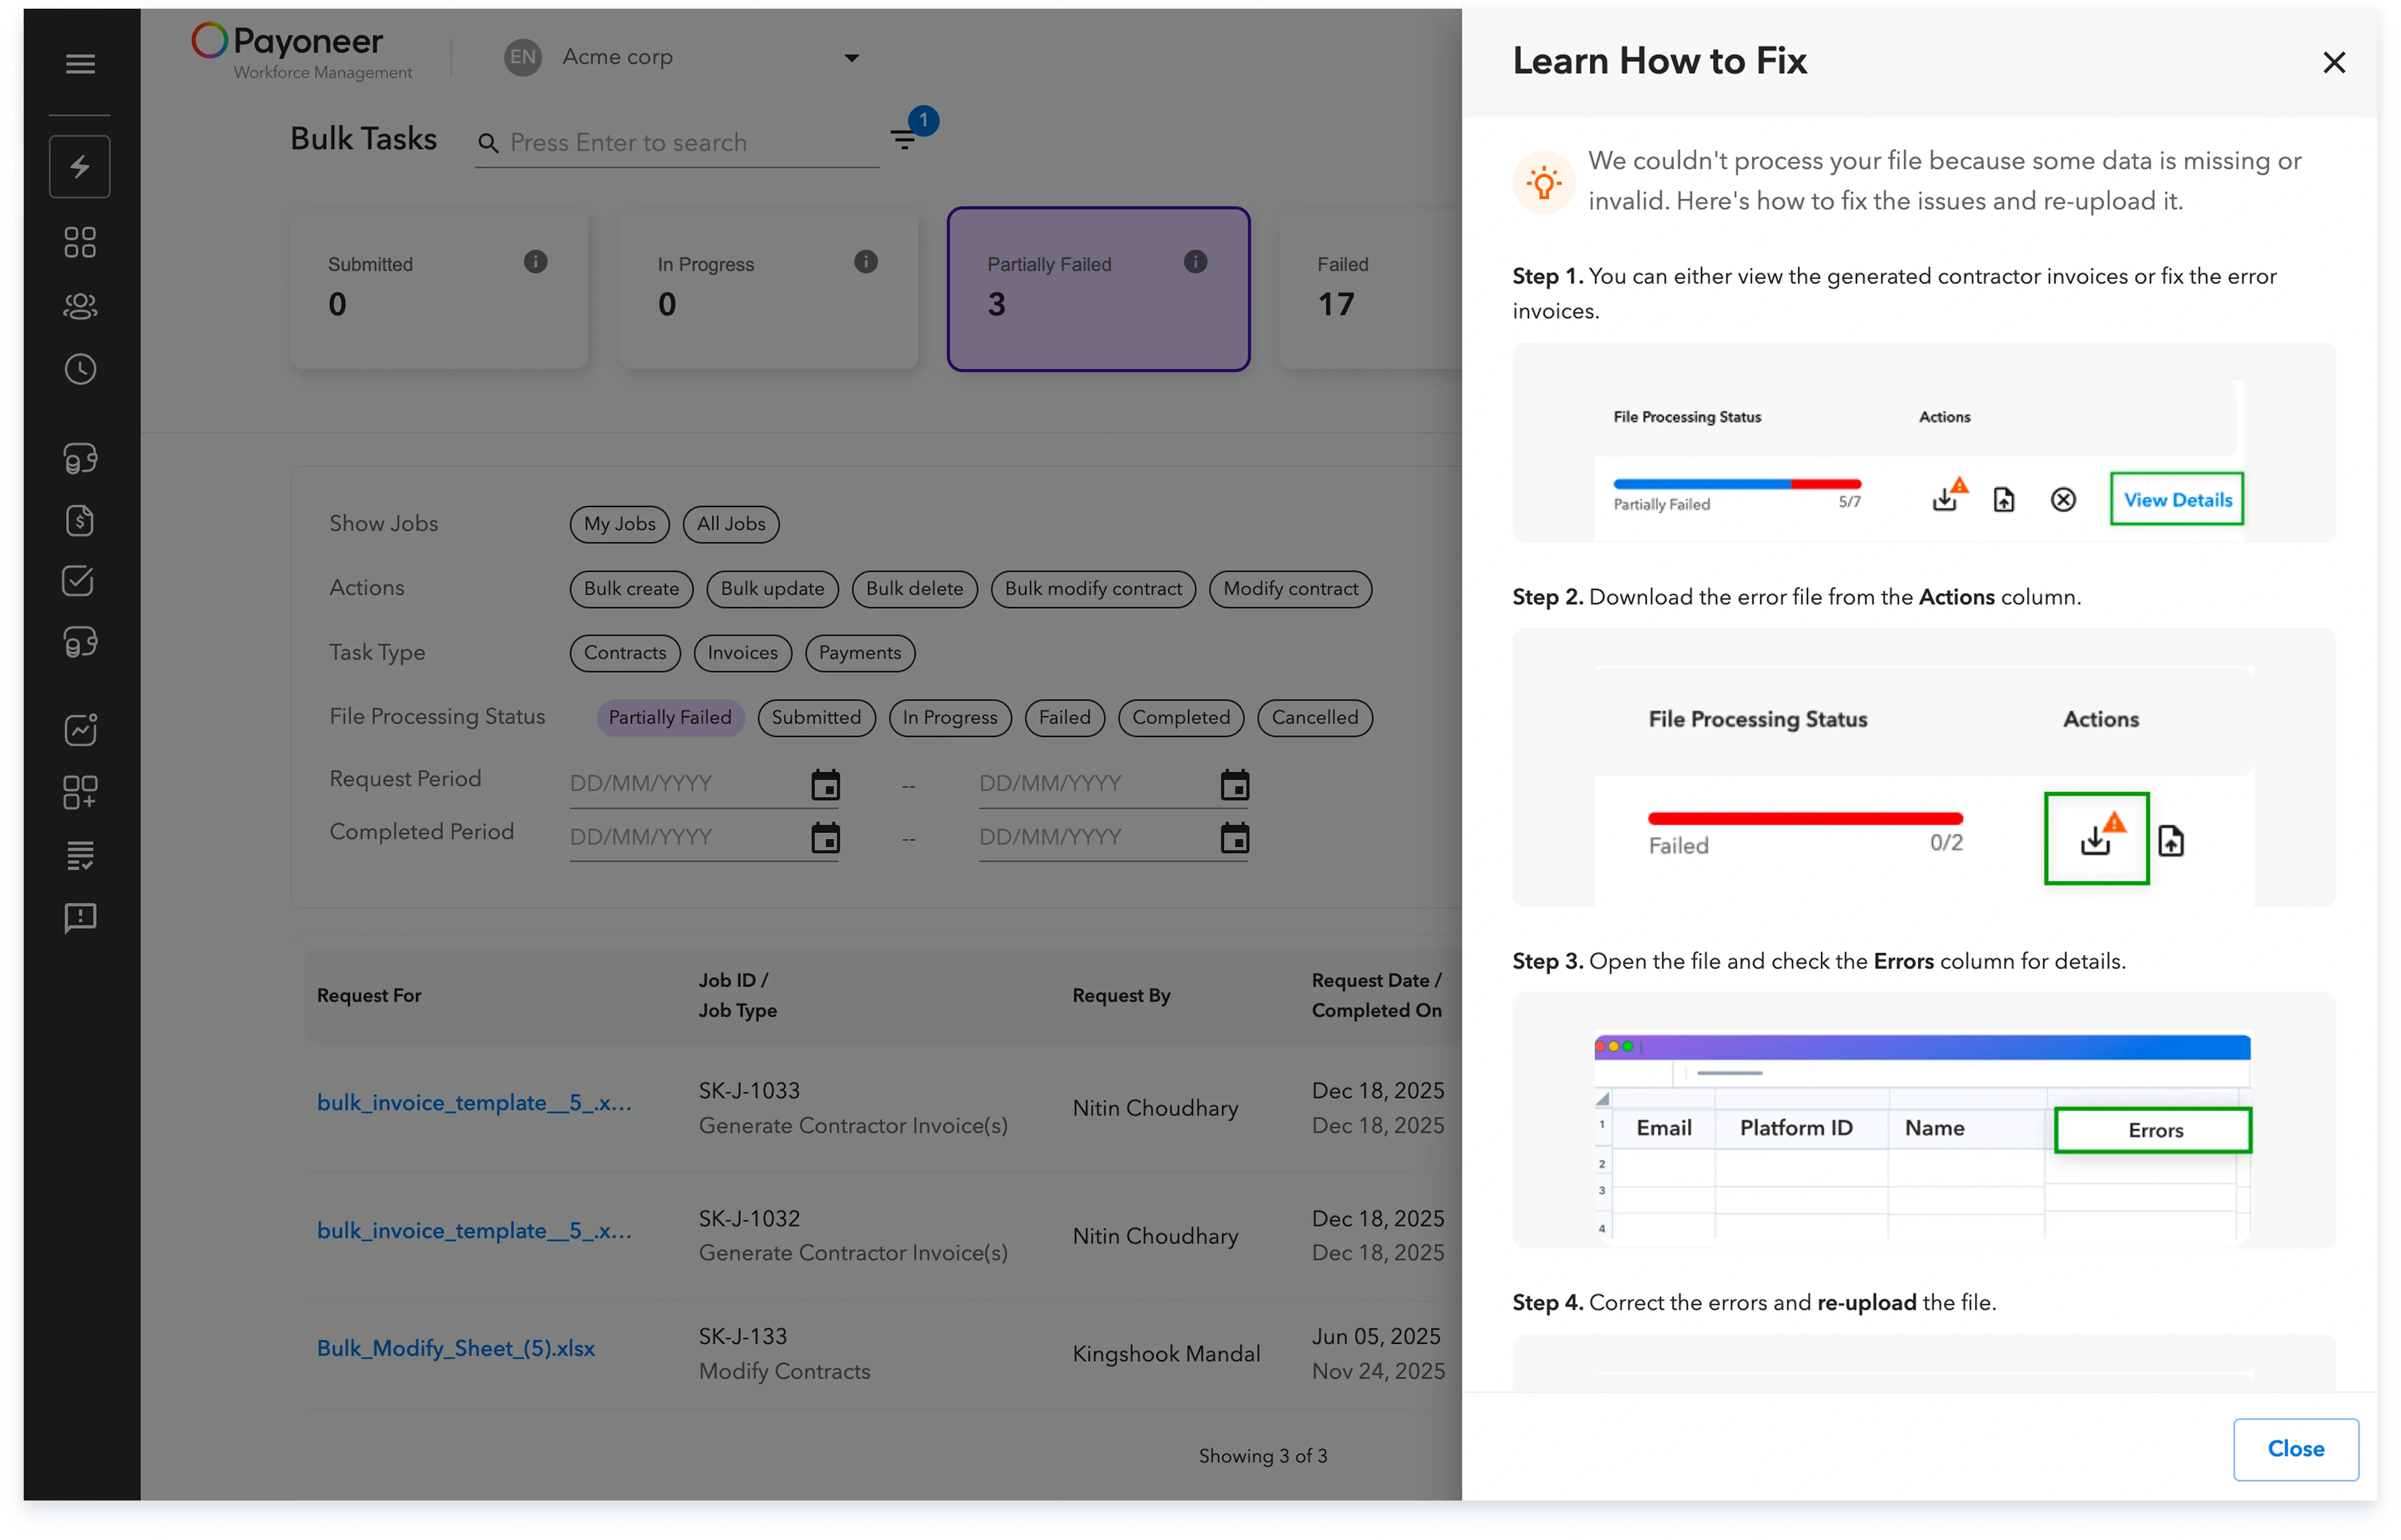
Task: Open the people group sidebar icon
Action: pyautogui.click(x=80, y=306)
